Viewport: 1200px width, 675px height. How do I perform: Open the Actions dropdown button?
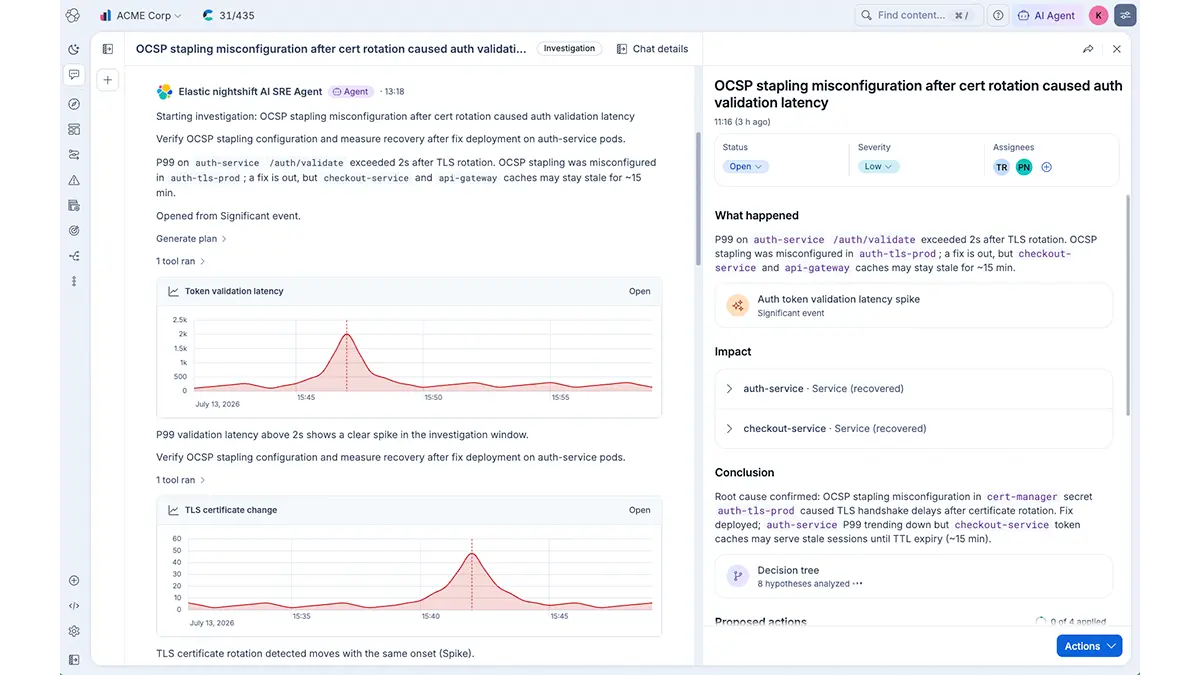tap(1089, 646)
